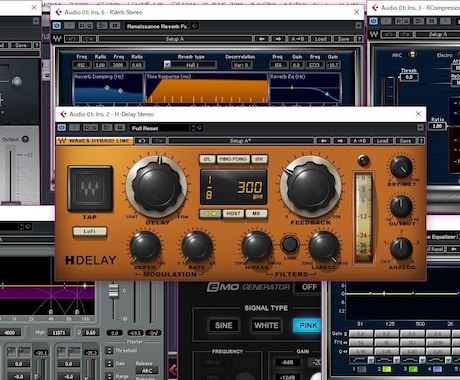460x380 pixels.
Task: Toggle H-Delay plugin power (activate) button
Action: pyautogui.click(x=62, y=128)
